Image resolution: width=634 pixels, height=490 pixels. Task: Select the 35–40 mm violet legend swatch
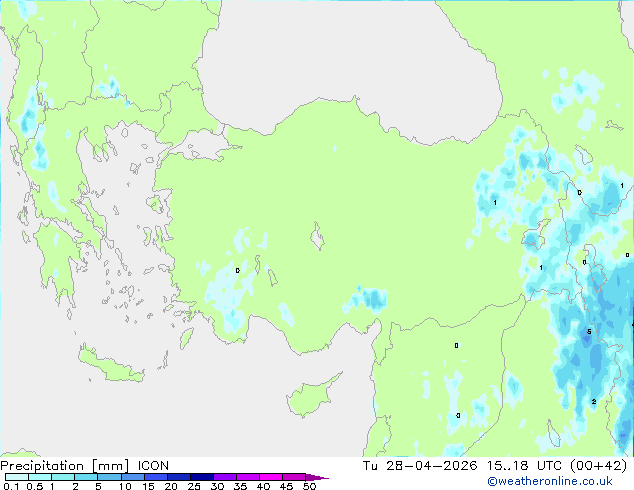tap(247, 477)
